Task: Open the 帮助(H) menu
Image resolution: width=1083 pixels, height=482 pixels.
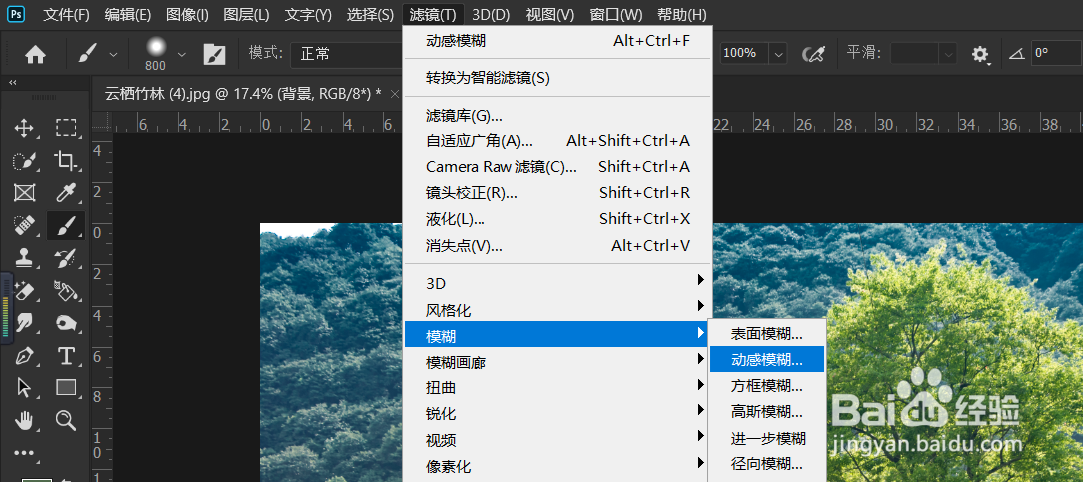Action: click(682, 15)
